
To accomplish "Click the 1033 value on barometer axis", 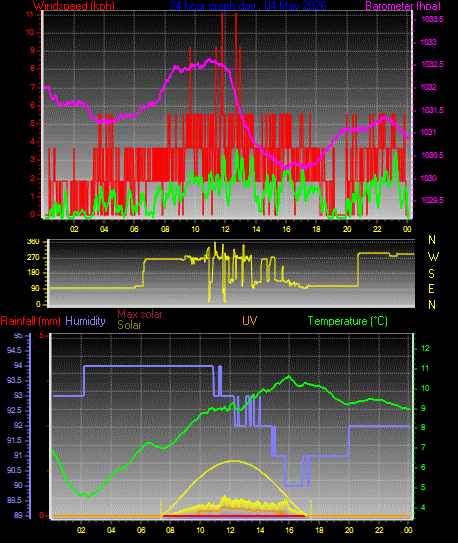I will click(x=429, y=42).
